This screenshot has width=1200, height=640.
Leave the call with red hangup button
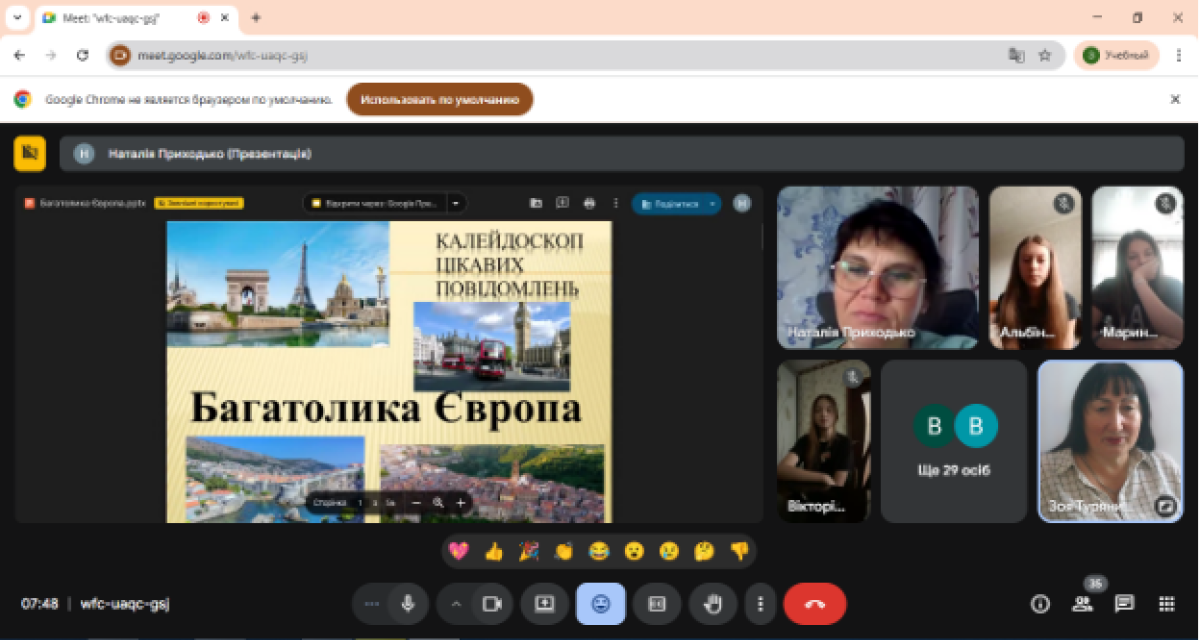(814, 604)
